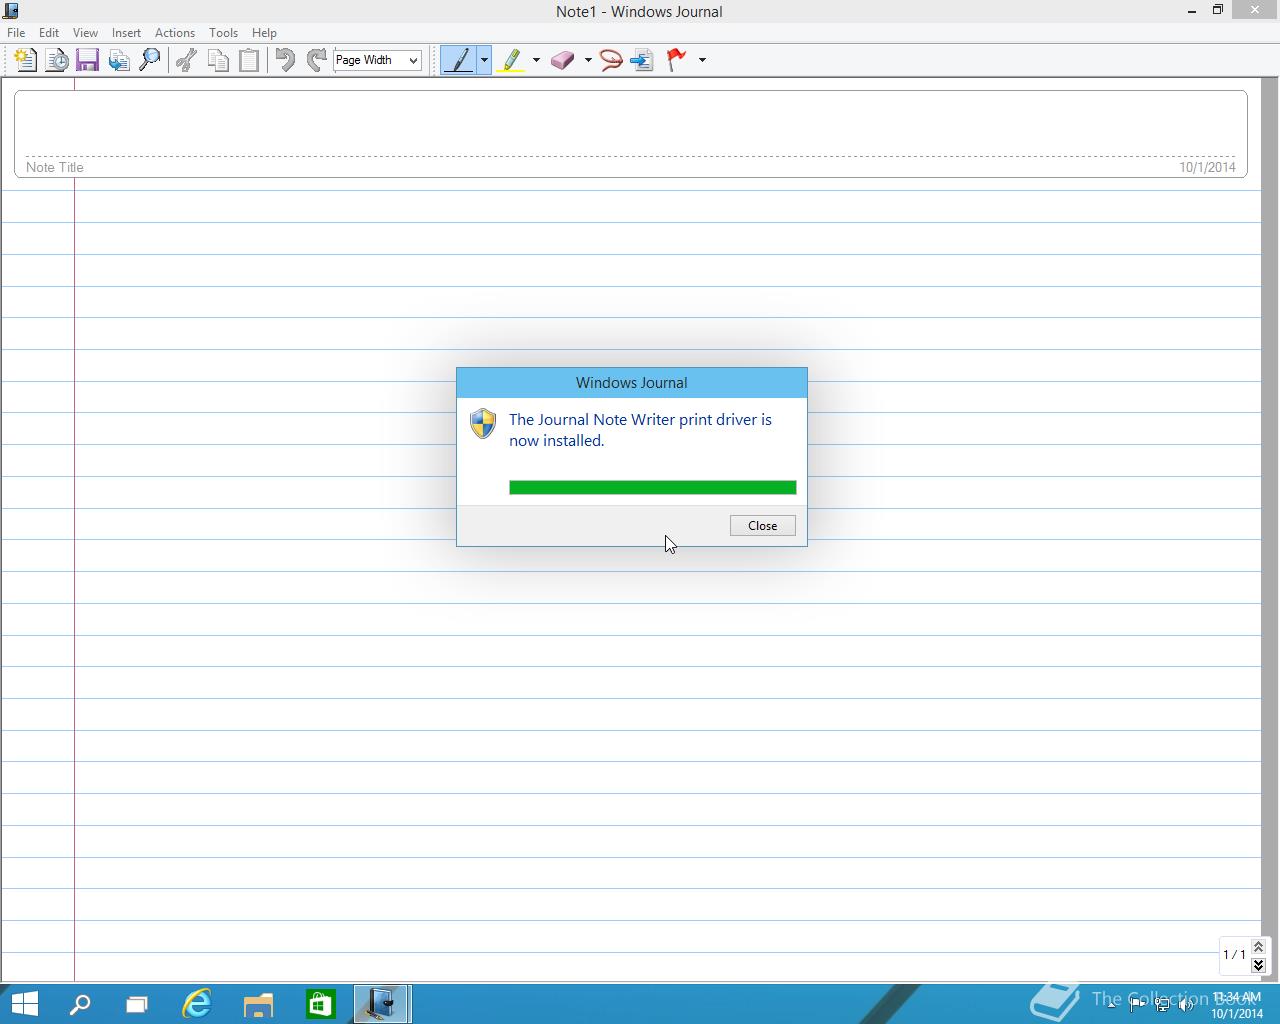
Task: Open the Help menu
Action: pyautogui.click(x=264, y=33)
